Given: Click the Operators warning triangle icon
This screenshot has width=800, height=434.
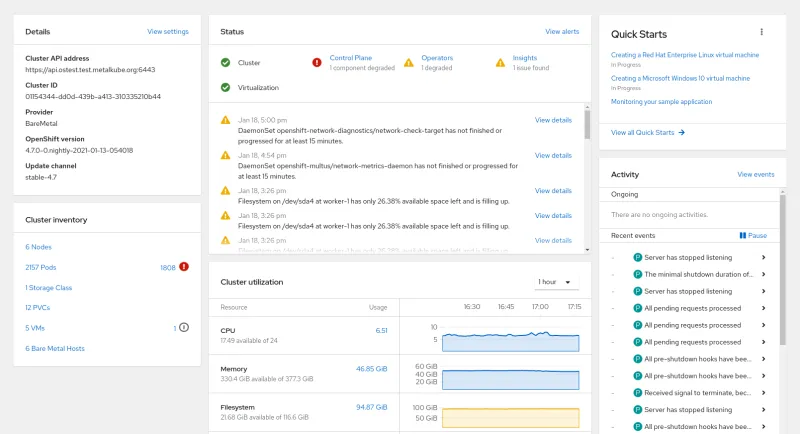Looking at the screenshot, I should [x=408, y=62].
